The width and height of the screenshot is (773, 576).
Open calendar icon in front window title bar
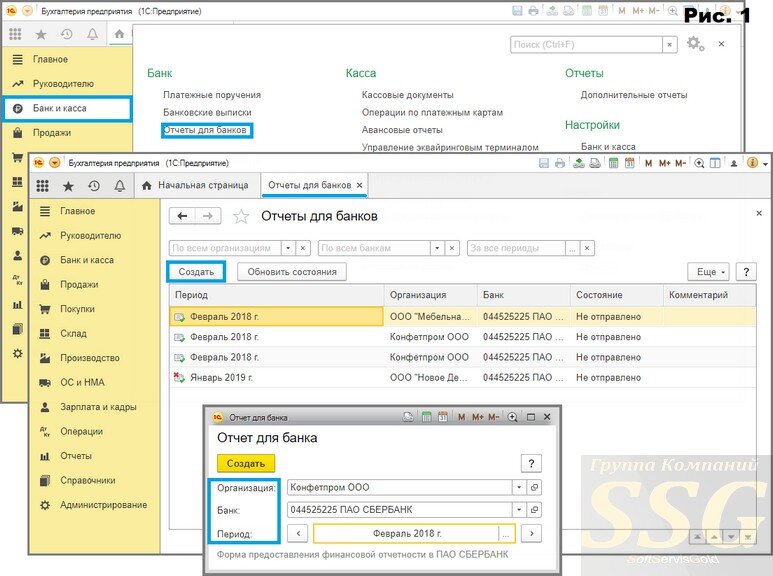point(630,163)
